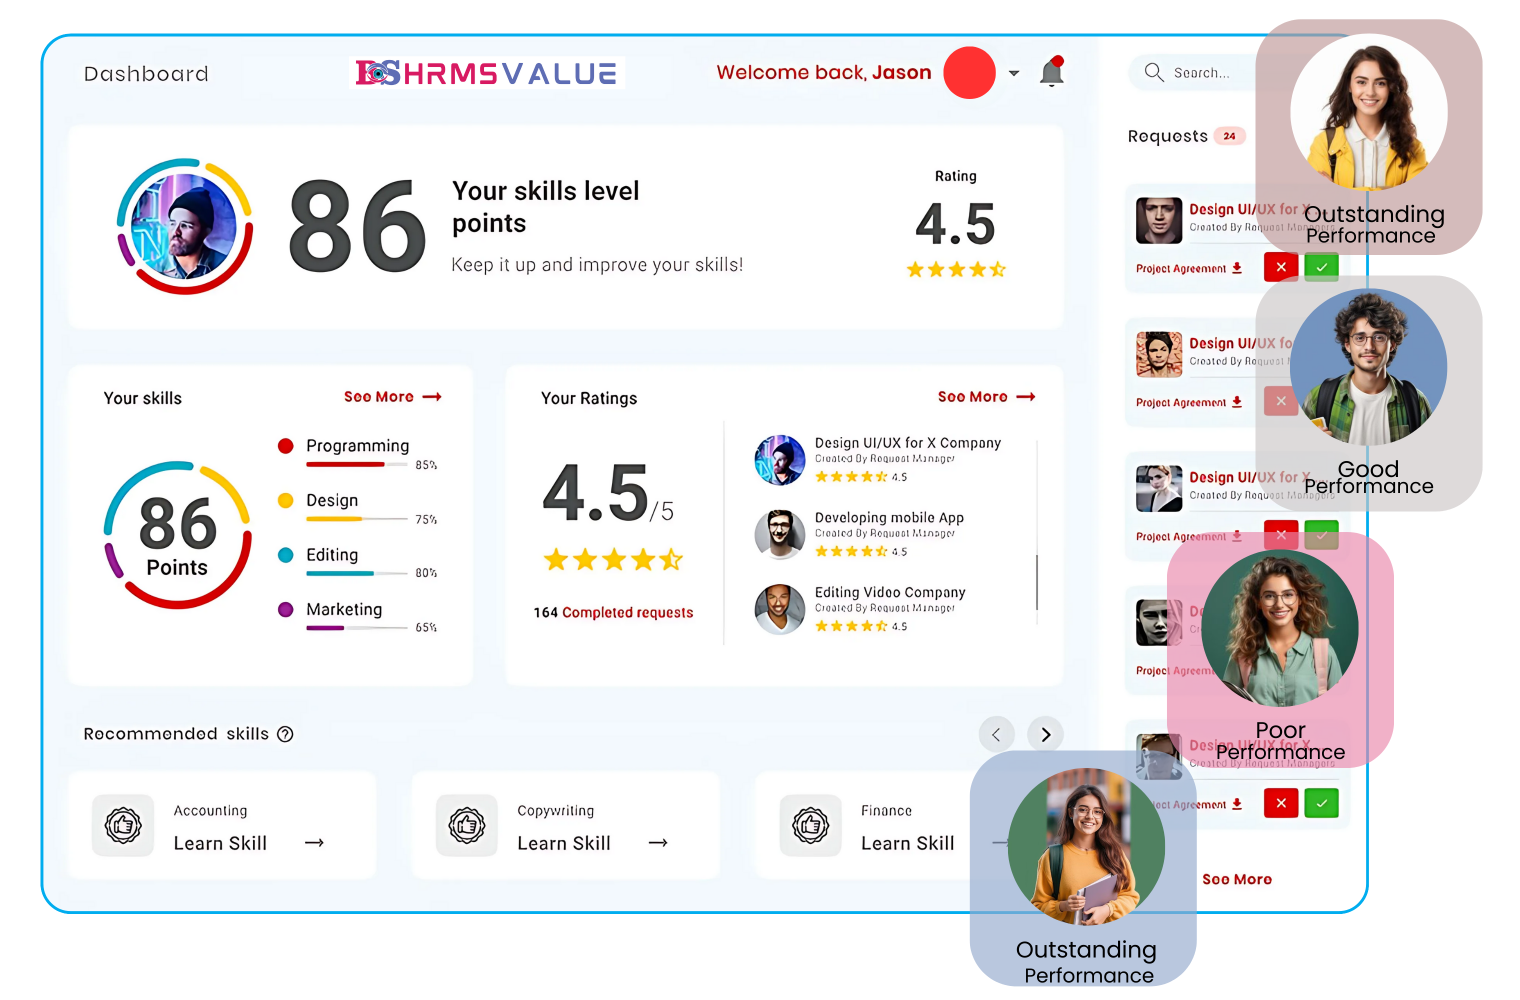Click the Dashboard title

click(x=146, y=74)
